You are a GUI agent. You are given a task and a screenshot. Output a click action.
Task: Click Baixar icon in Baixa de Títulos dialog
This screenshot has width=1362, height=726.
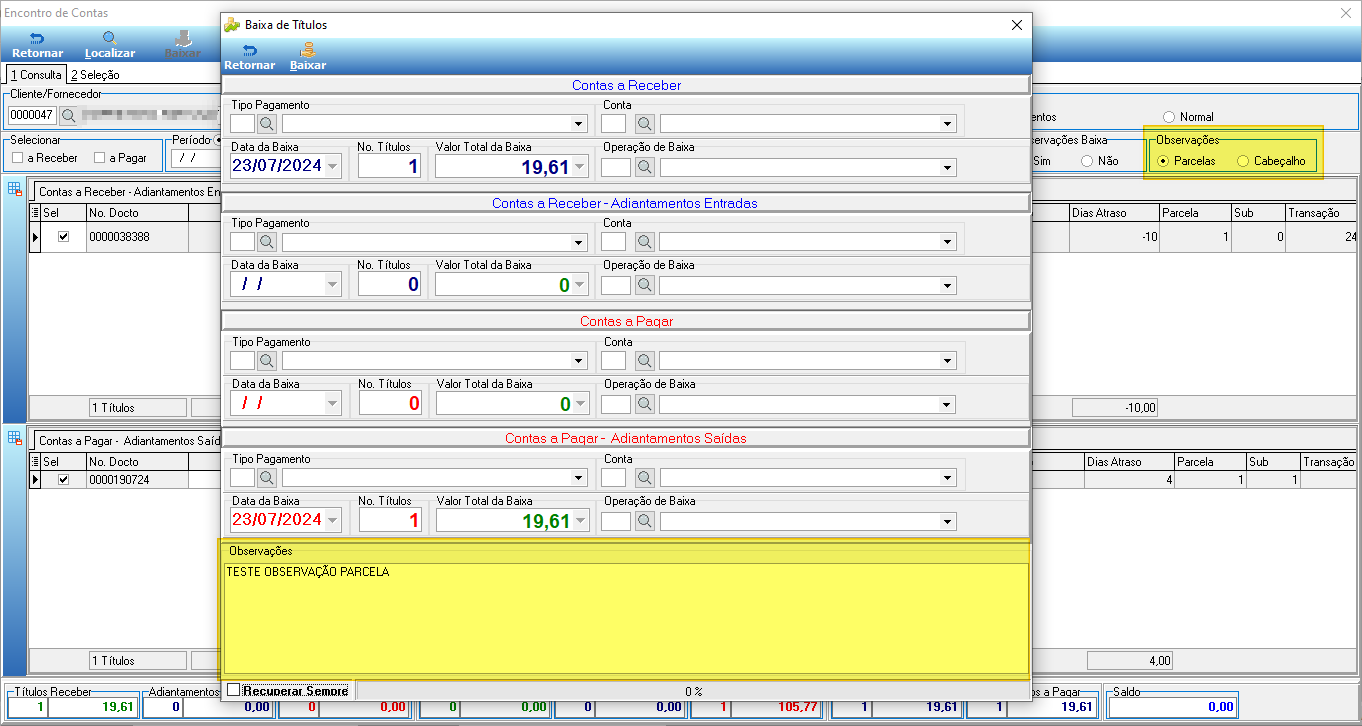click(308, 48)
